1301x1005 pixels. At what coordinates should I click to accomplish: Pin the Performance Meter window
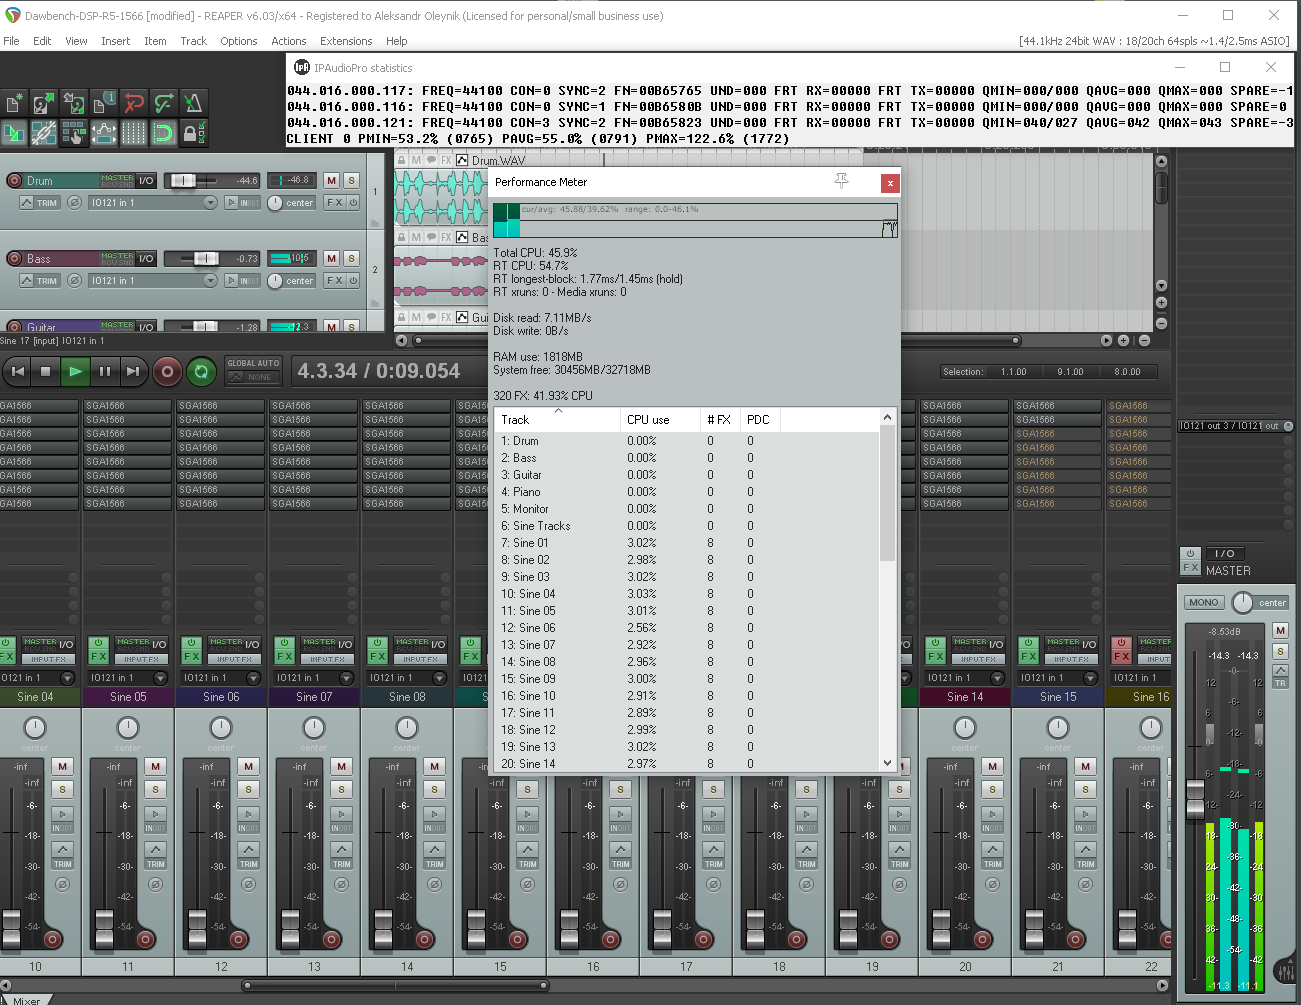click(841, 181)
